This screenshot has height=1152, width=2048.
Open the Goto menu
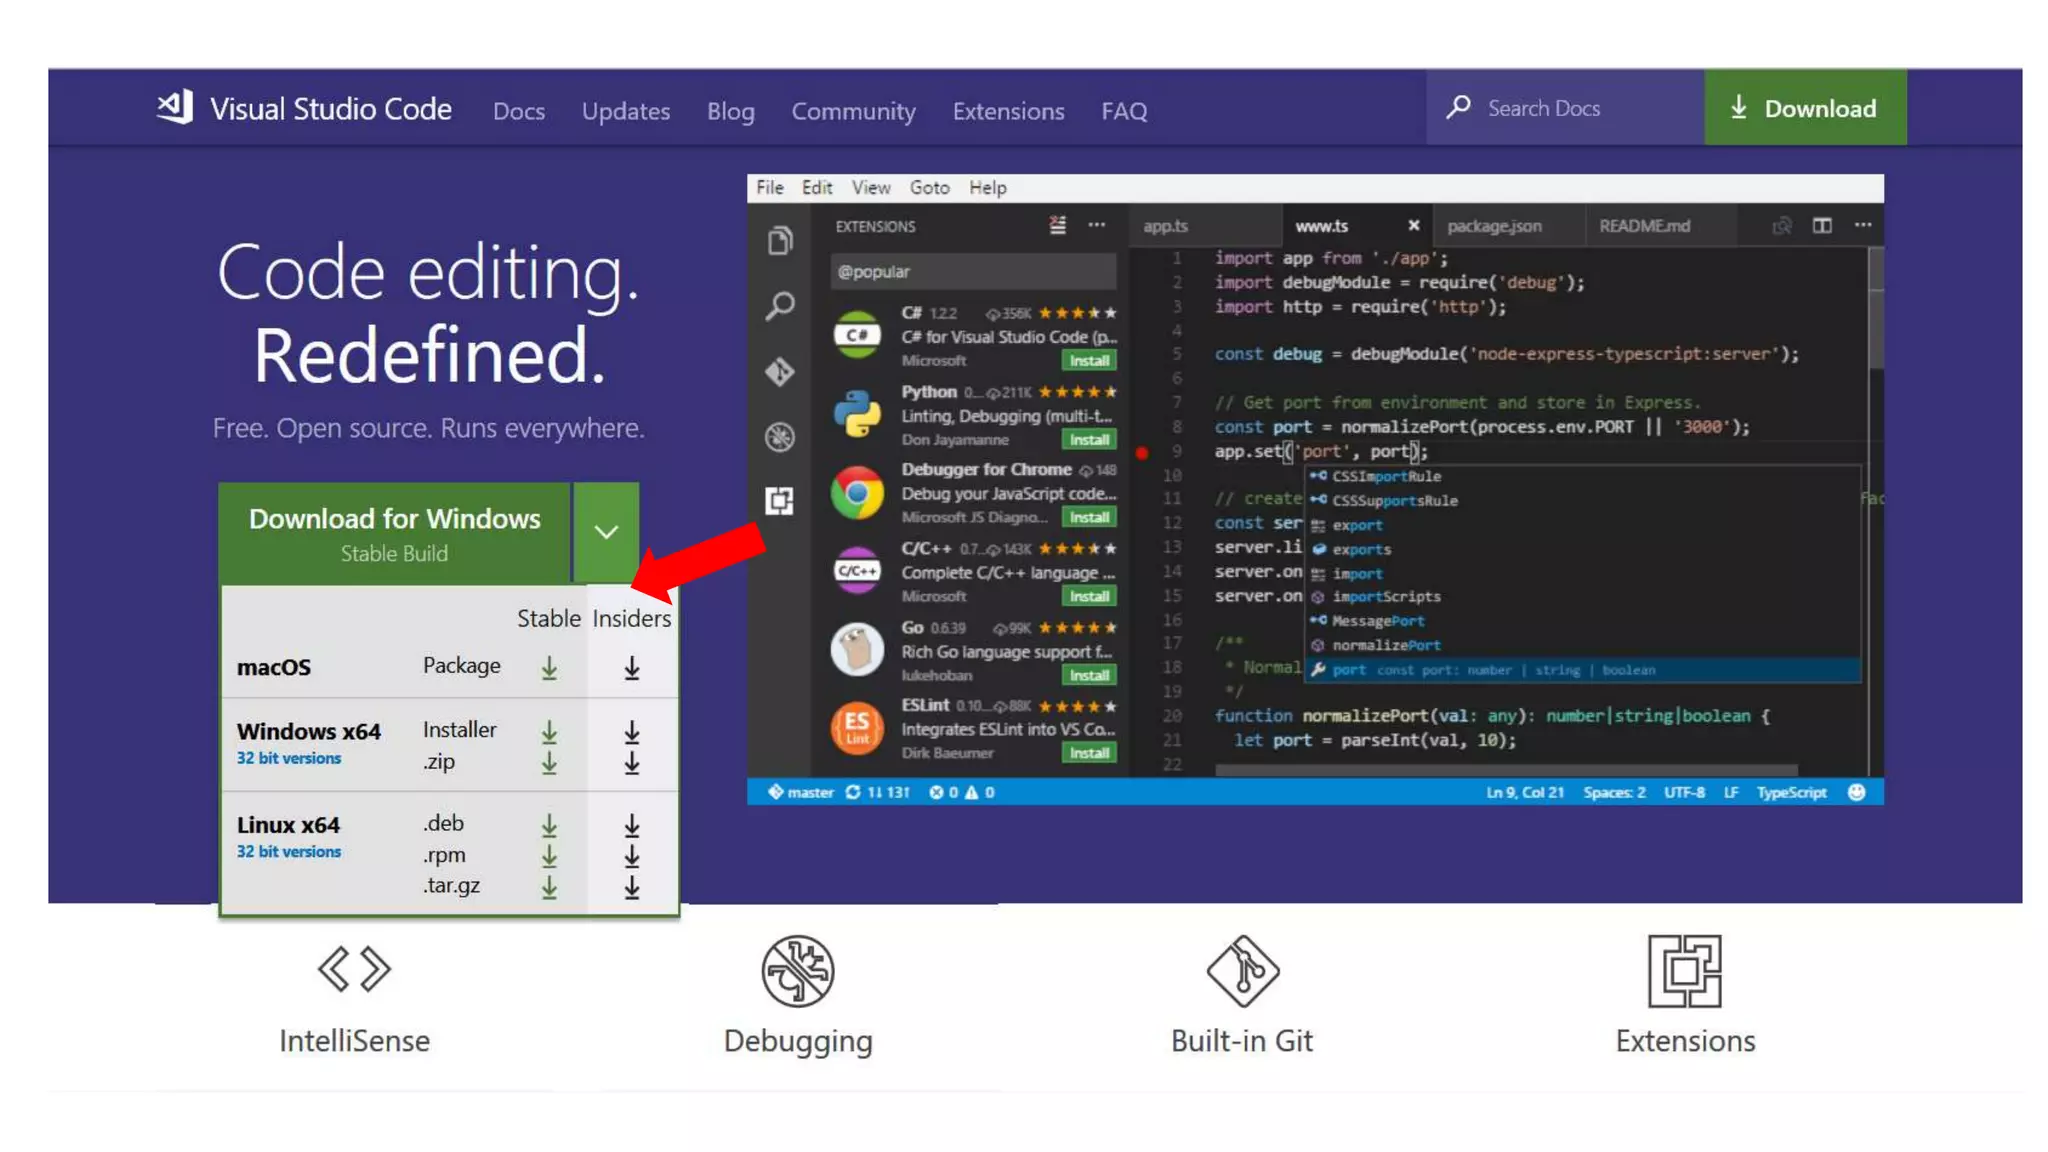point(929,188)
